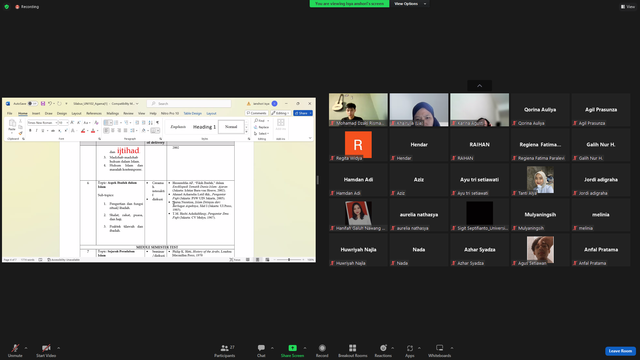The height and width of the screenshot is (360, 640).
Task: Switch to the Table Design tab
Action: pyautogui.click(x=193, y=113)
